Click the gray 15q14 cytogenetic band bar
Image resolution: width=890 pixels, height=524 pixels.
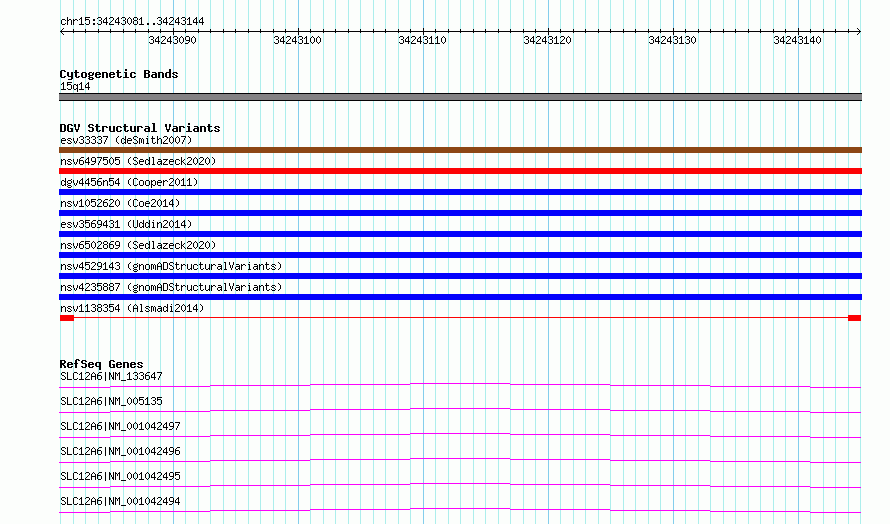click(460, 97)
